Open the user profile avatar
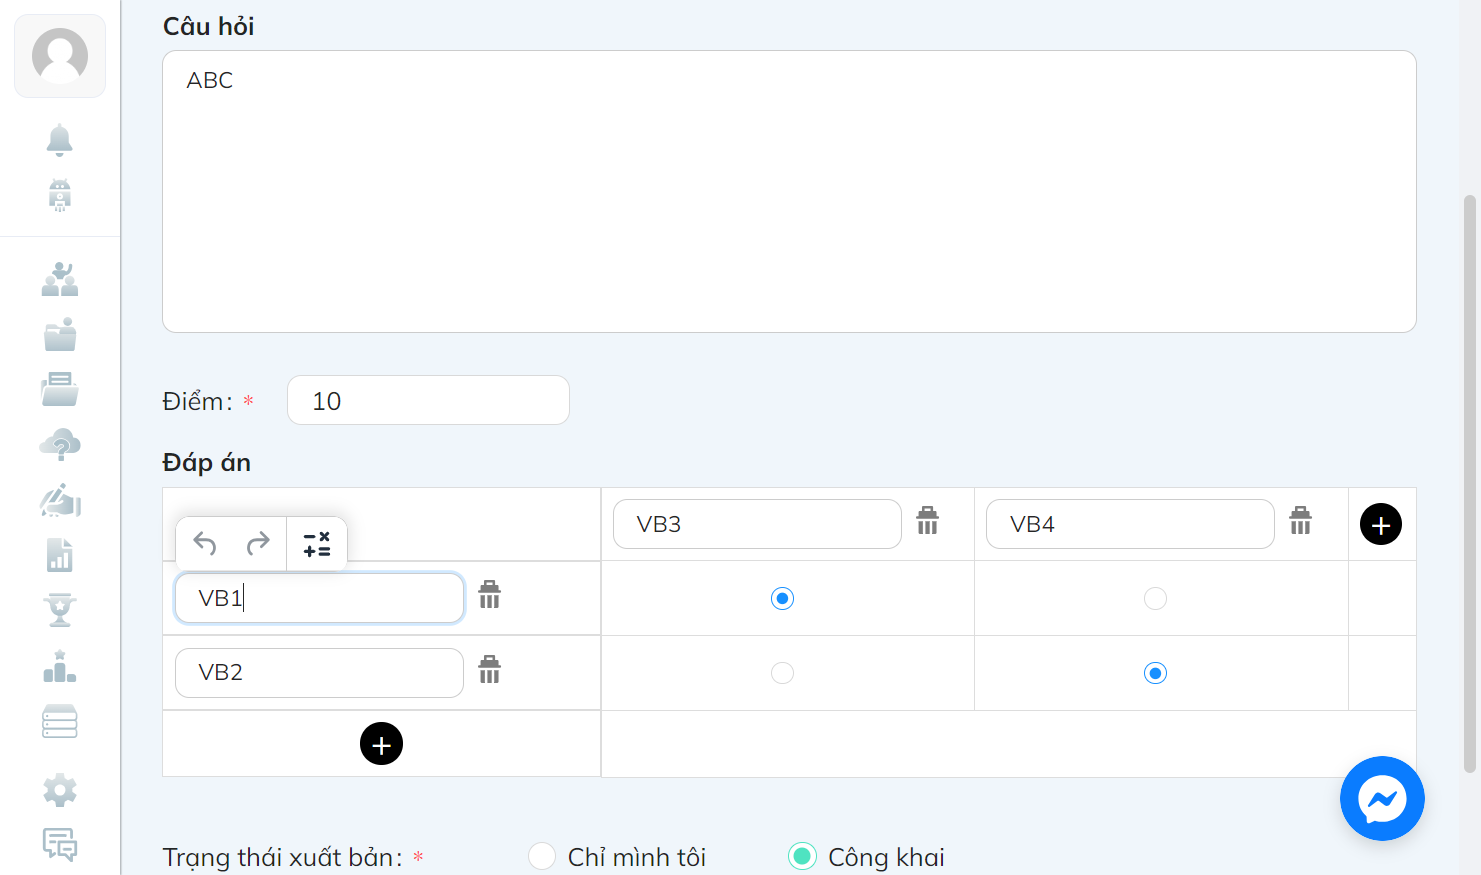1481x875 pixels. click(60, 56)
